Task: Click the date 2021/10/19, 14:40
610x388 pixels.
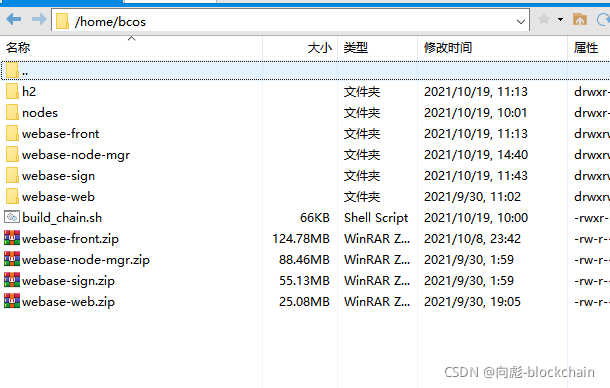Action: [475, 155]
